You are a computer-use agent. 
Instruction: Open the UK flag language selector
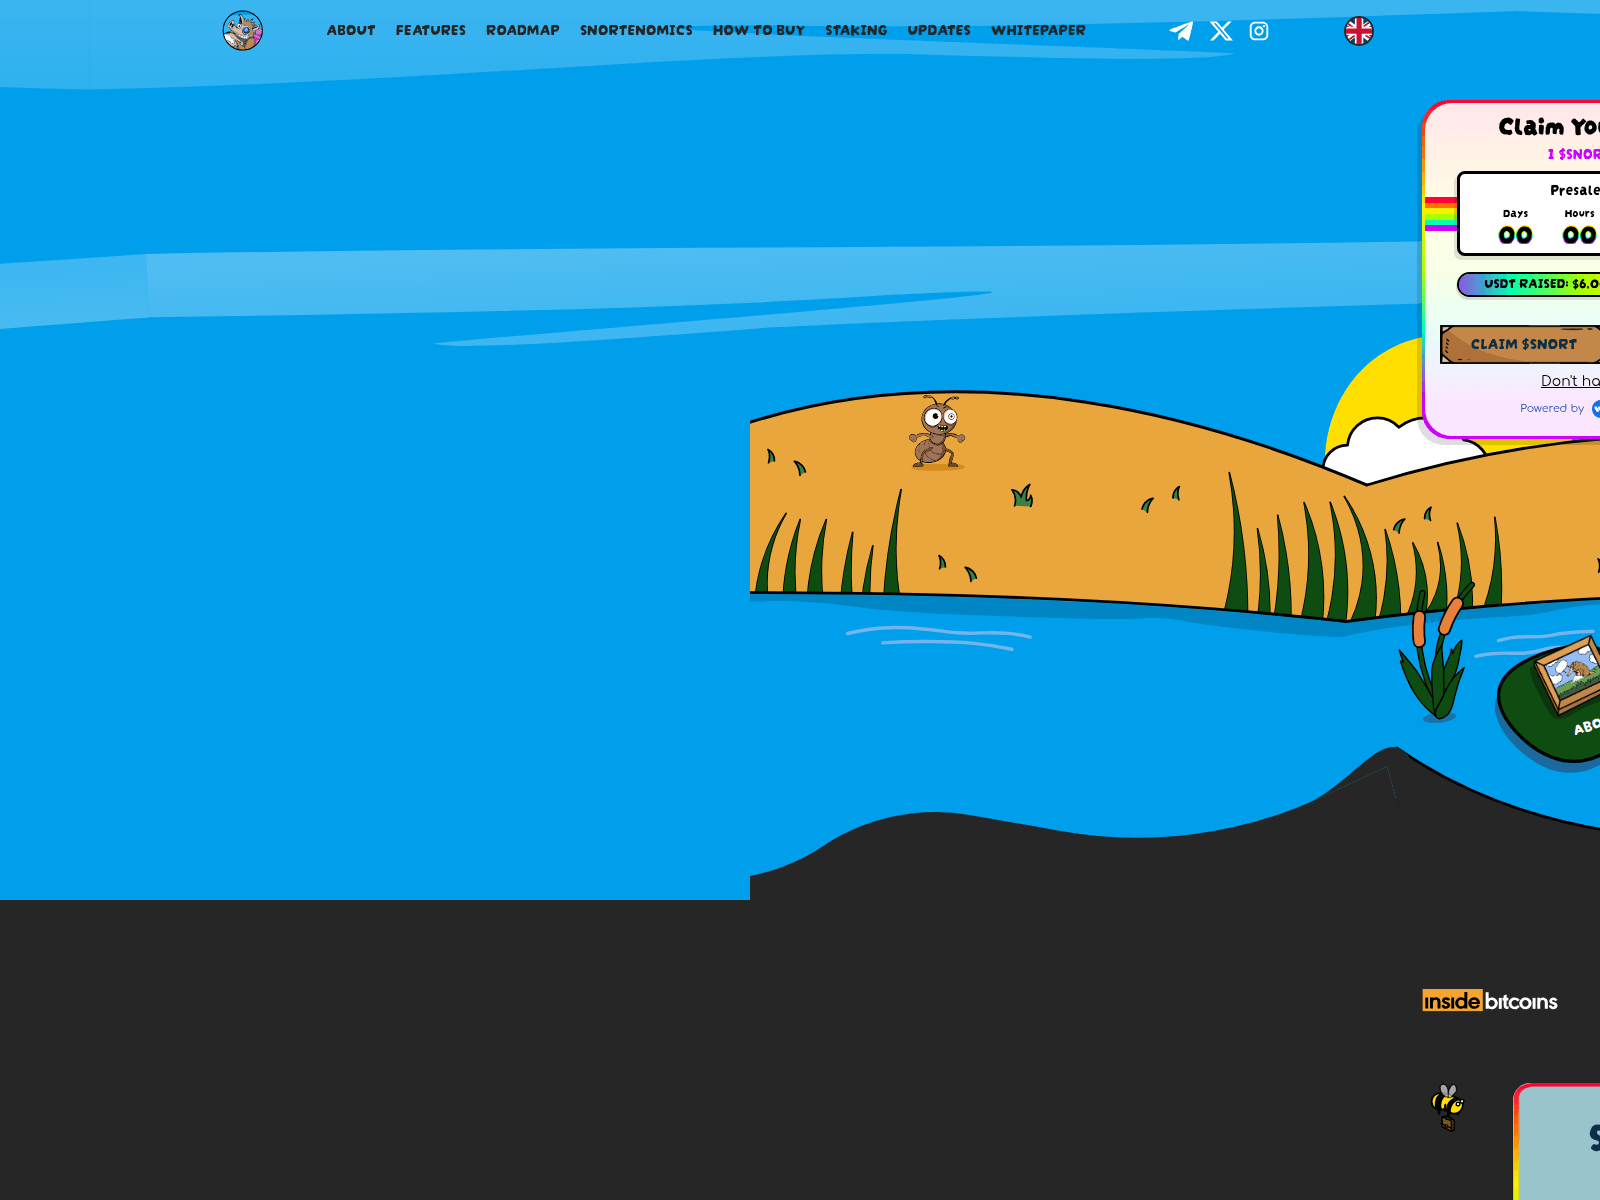coord(1358,31)
